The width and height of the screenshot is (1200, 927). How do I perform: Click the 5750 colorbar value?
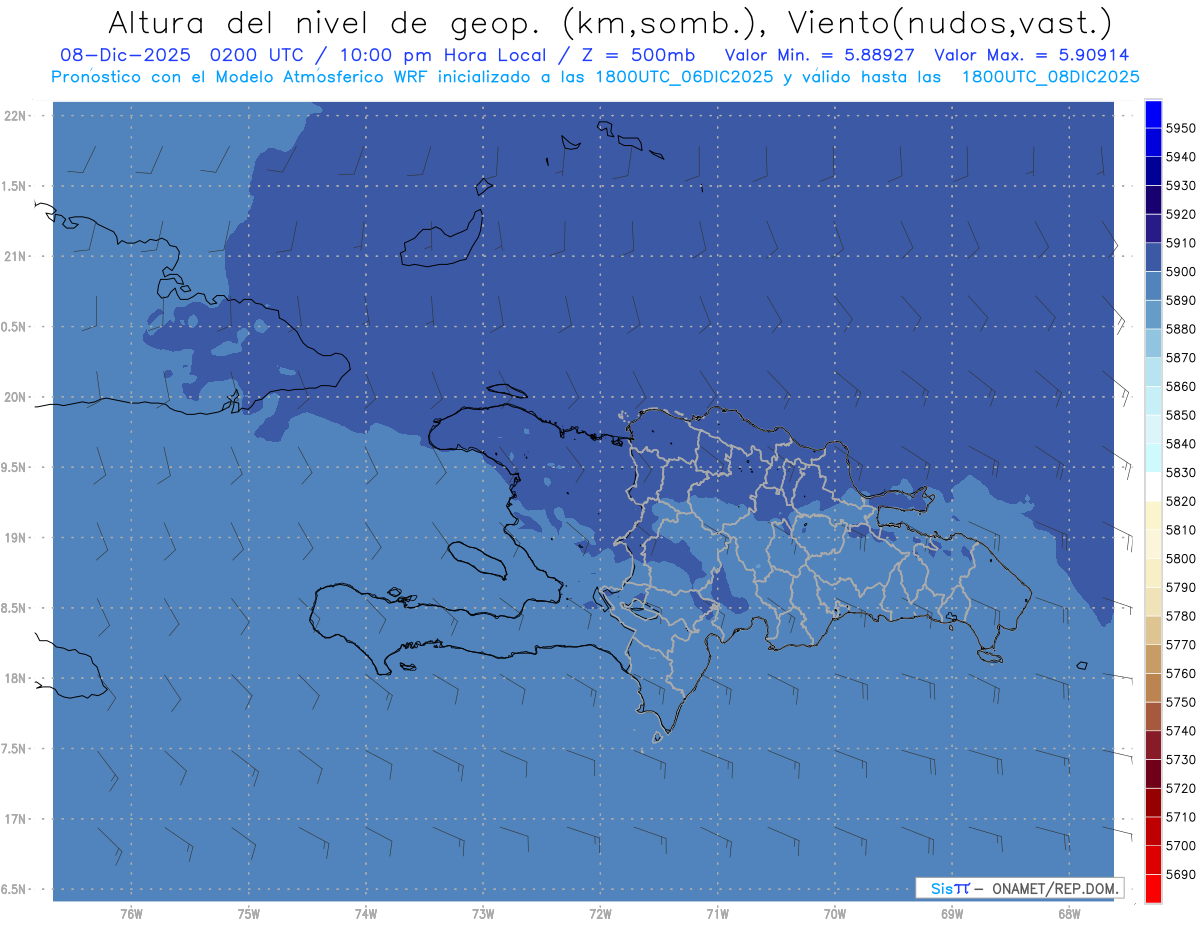click(1181, 702)
